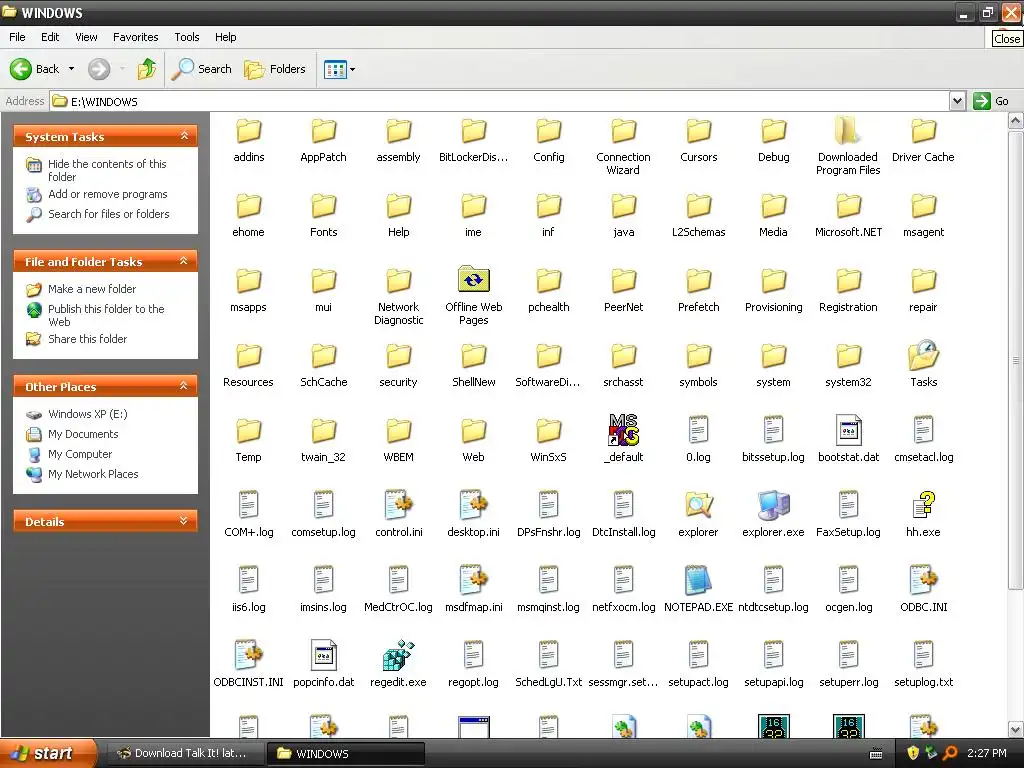Open the Views dropdown button
This screenshot has height=768, width=1024.
point(340,69)
